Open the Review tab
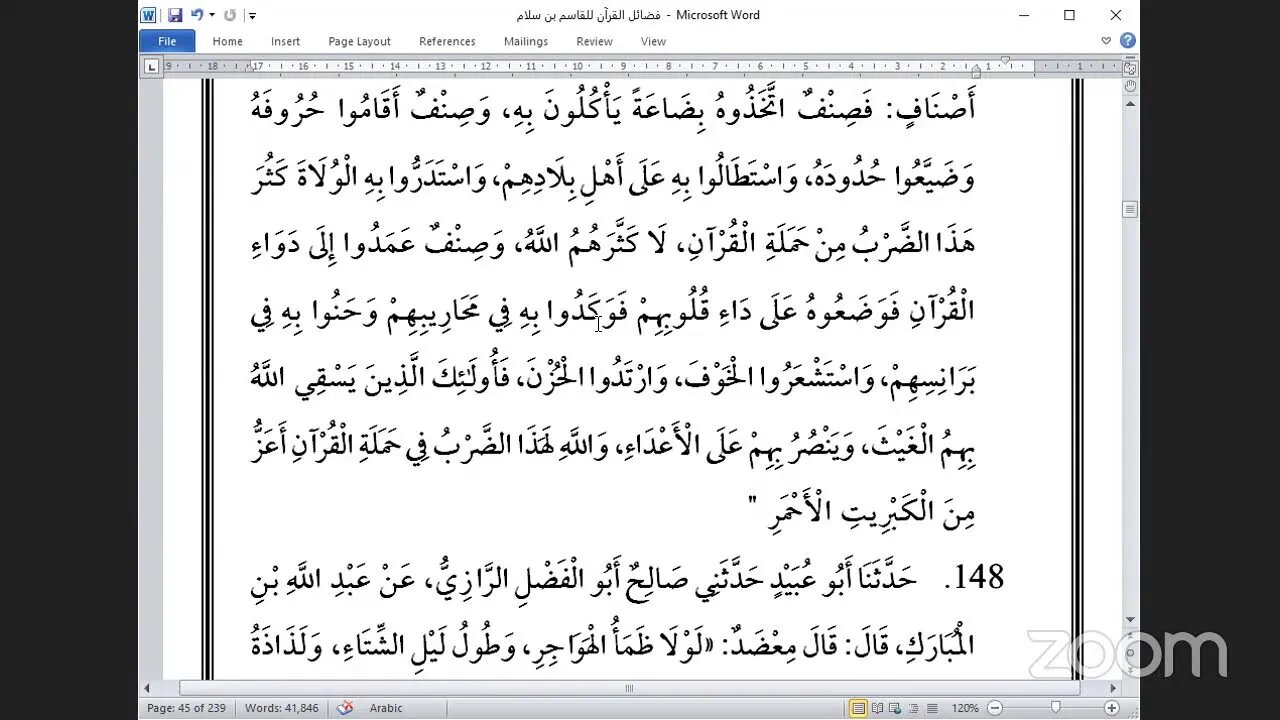1280x720 pixels. [x=594, y=41]
